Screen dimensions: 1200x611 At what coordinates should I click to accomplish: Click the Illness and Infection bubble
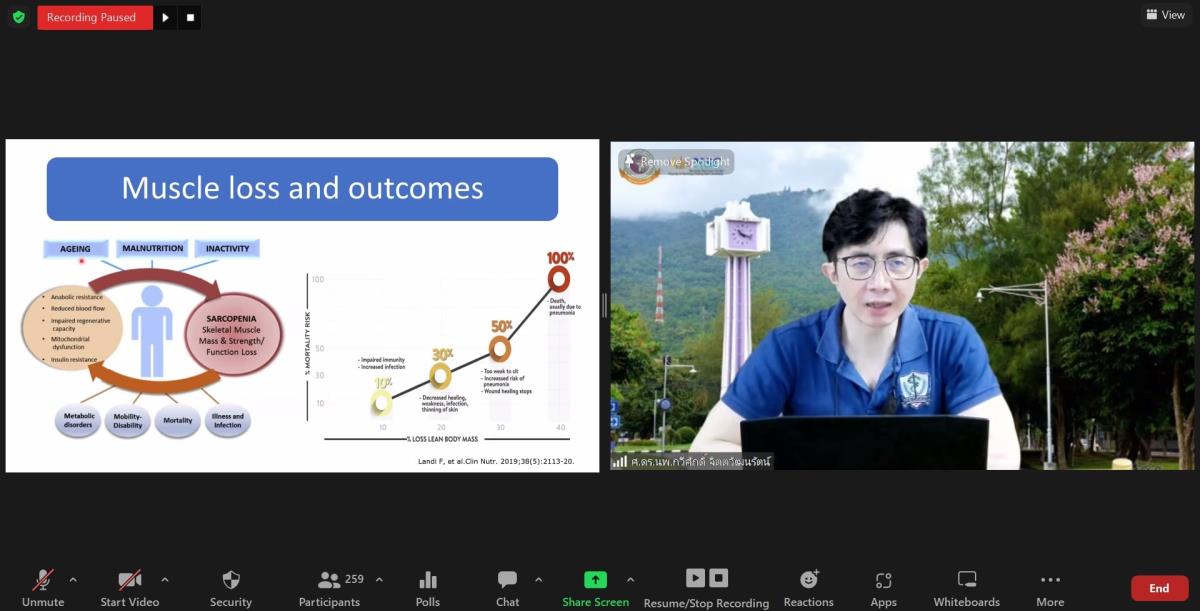(x=228, y=421)
